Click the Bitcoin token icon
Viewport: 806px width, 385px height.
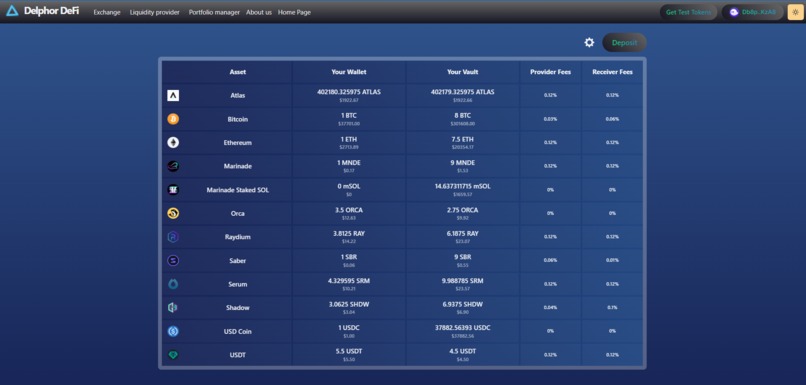173,119
